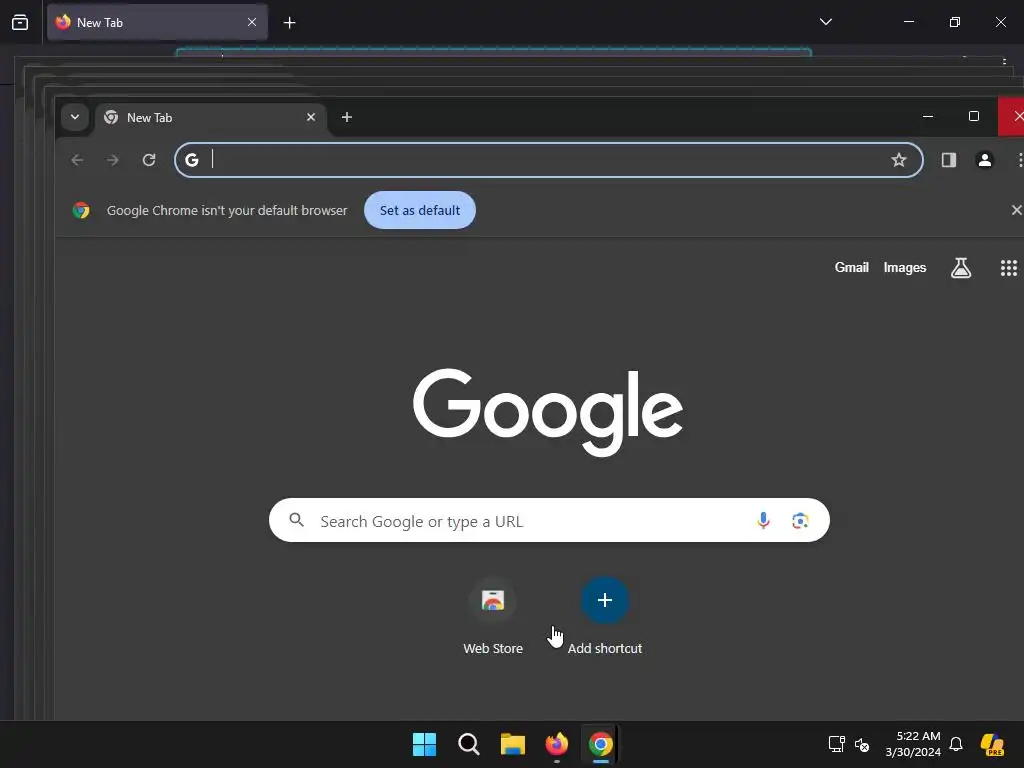Go forward in Chrome

pos(113,160)
